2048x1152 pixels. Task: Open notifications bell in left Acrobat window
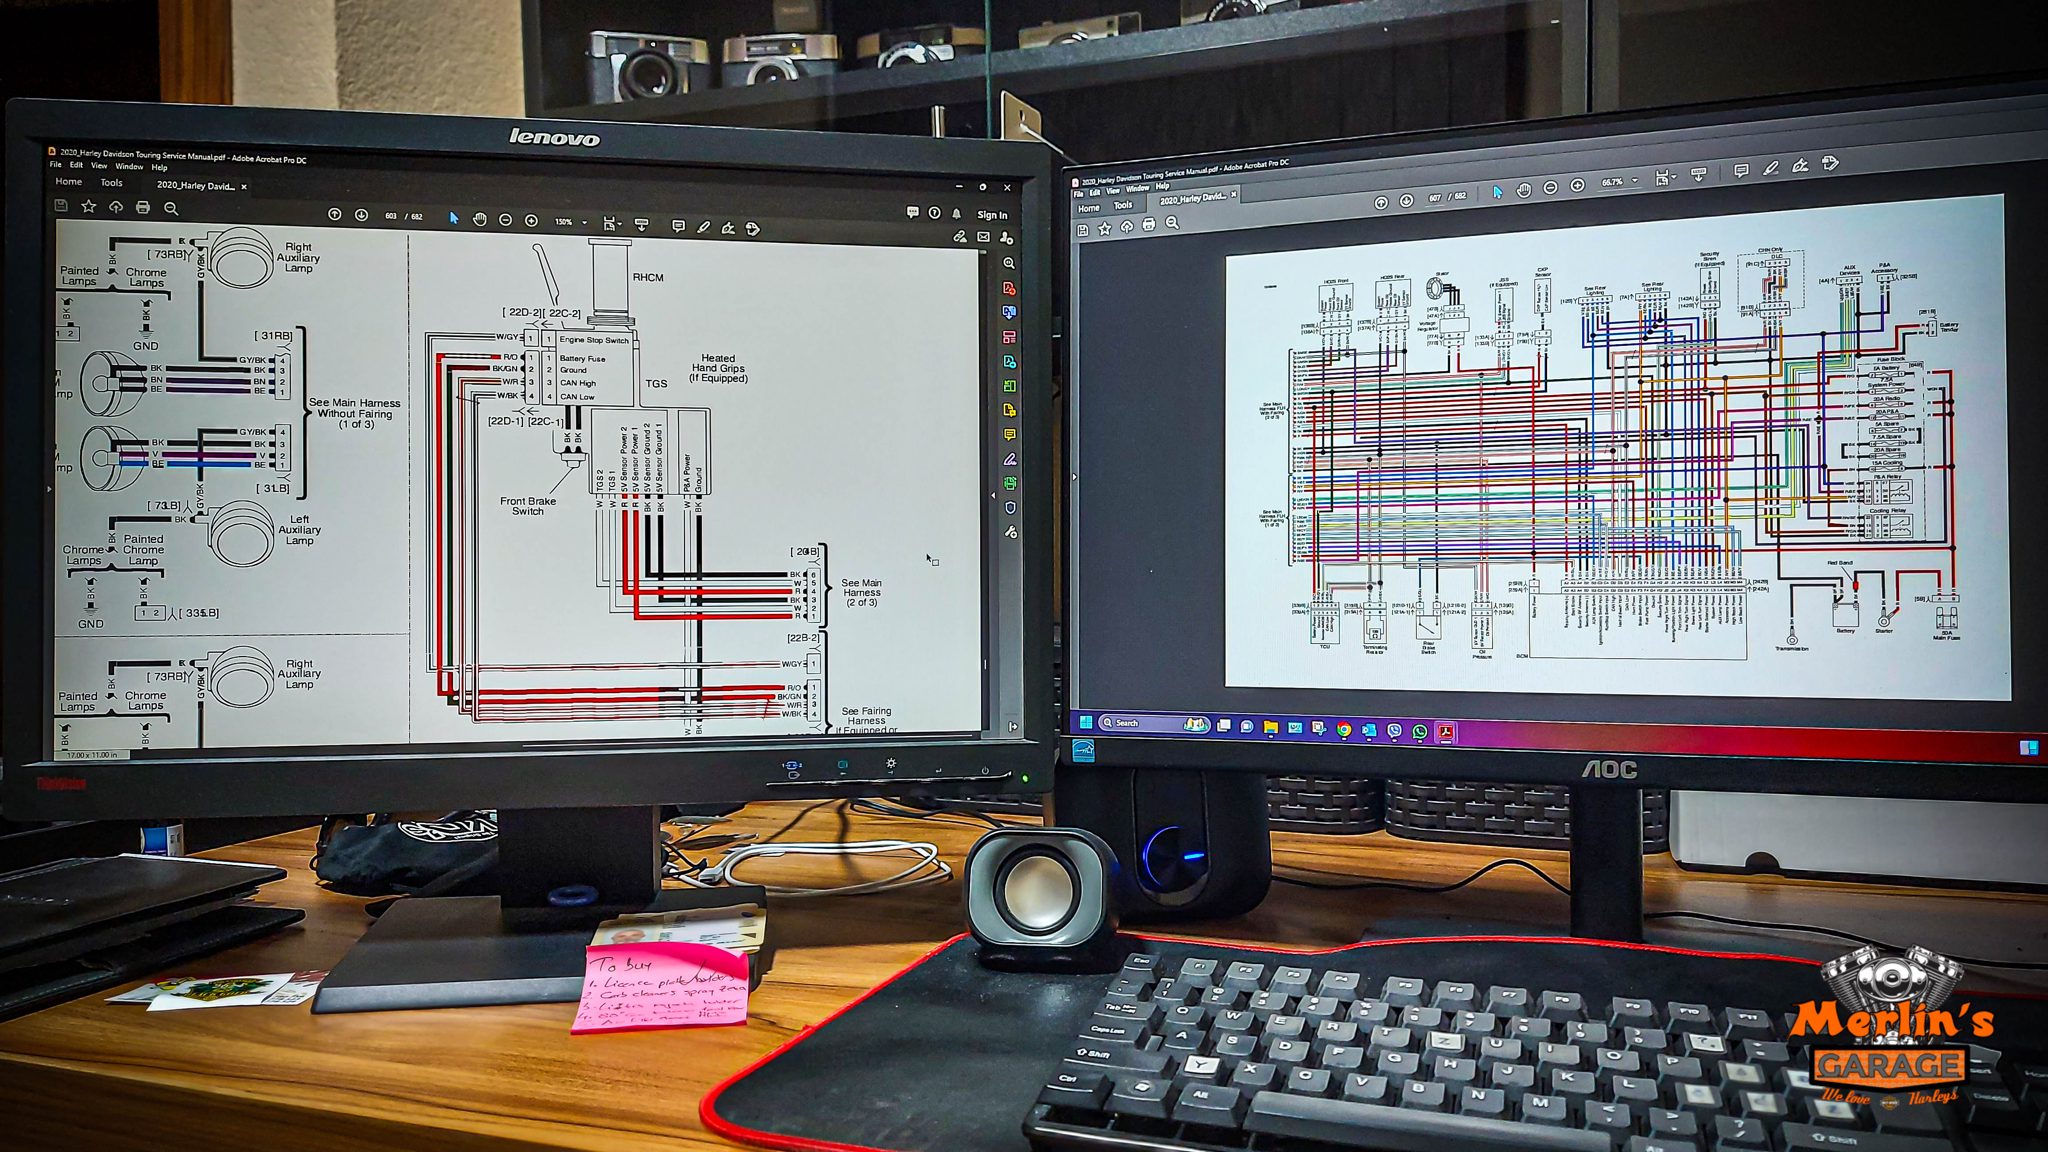tap(957, 213)
